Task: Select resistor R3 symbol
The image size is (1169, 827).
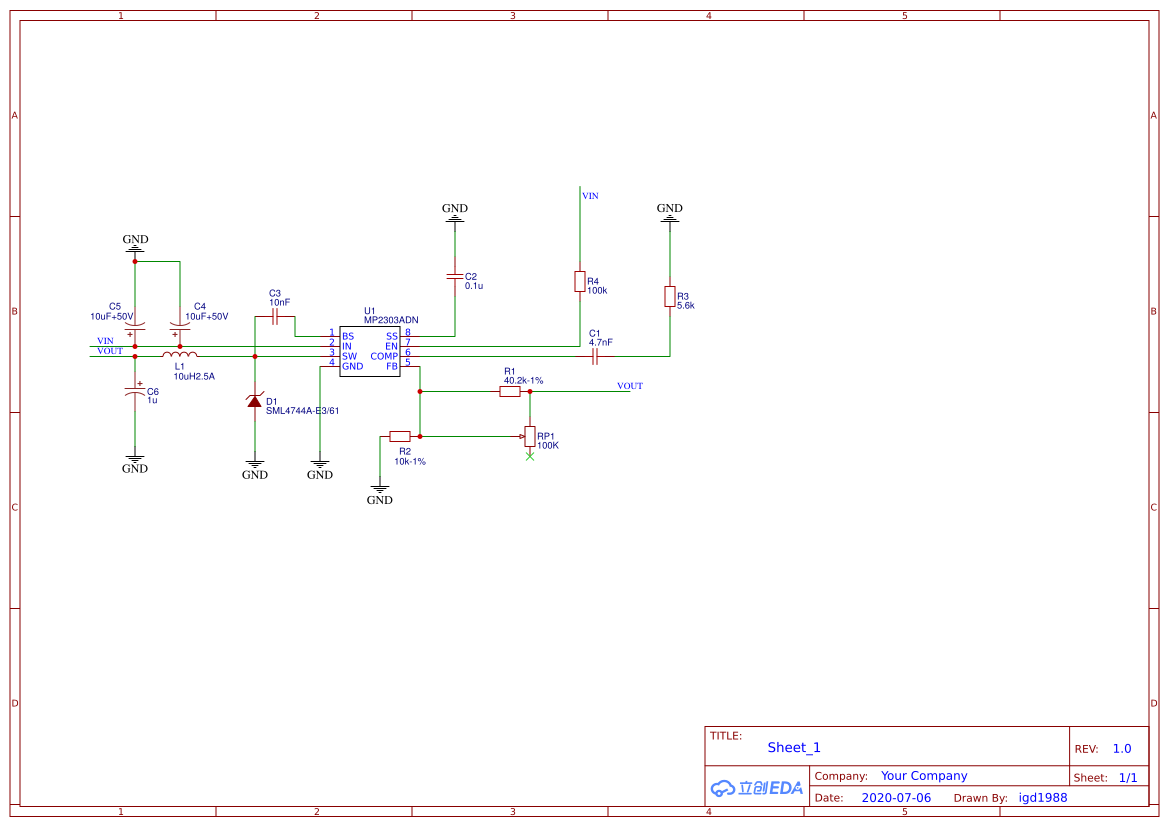Action: click(x=670, y=297)
